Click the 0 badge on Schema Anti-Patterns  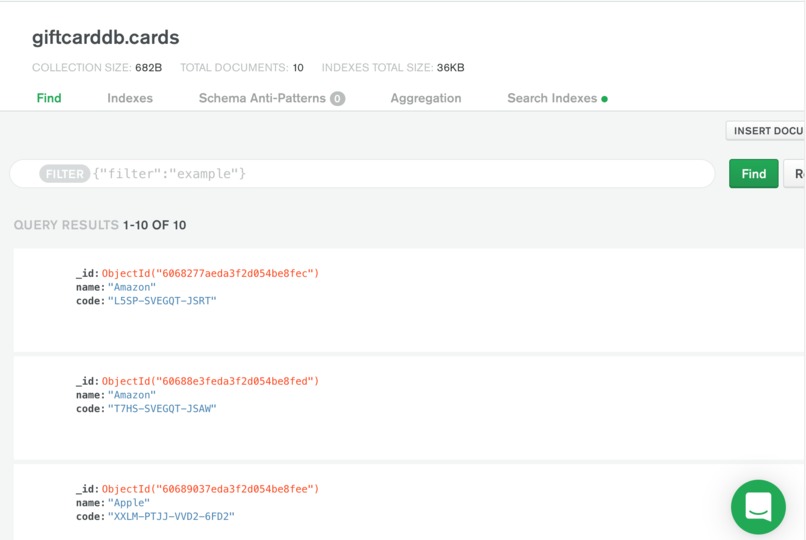(337, 98)
